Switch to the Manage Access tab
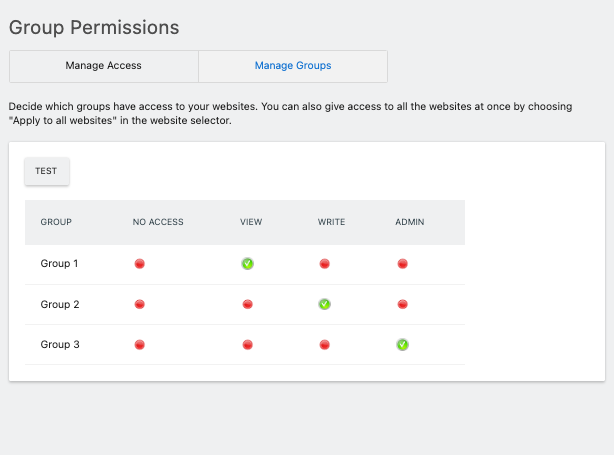The width and height of the screenshot is (614, 455). (104, 66)
